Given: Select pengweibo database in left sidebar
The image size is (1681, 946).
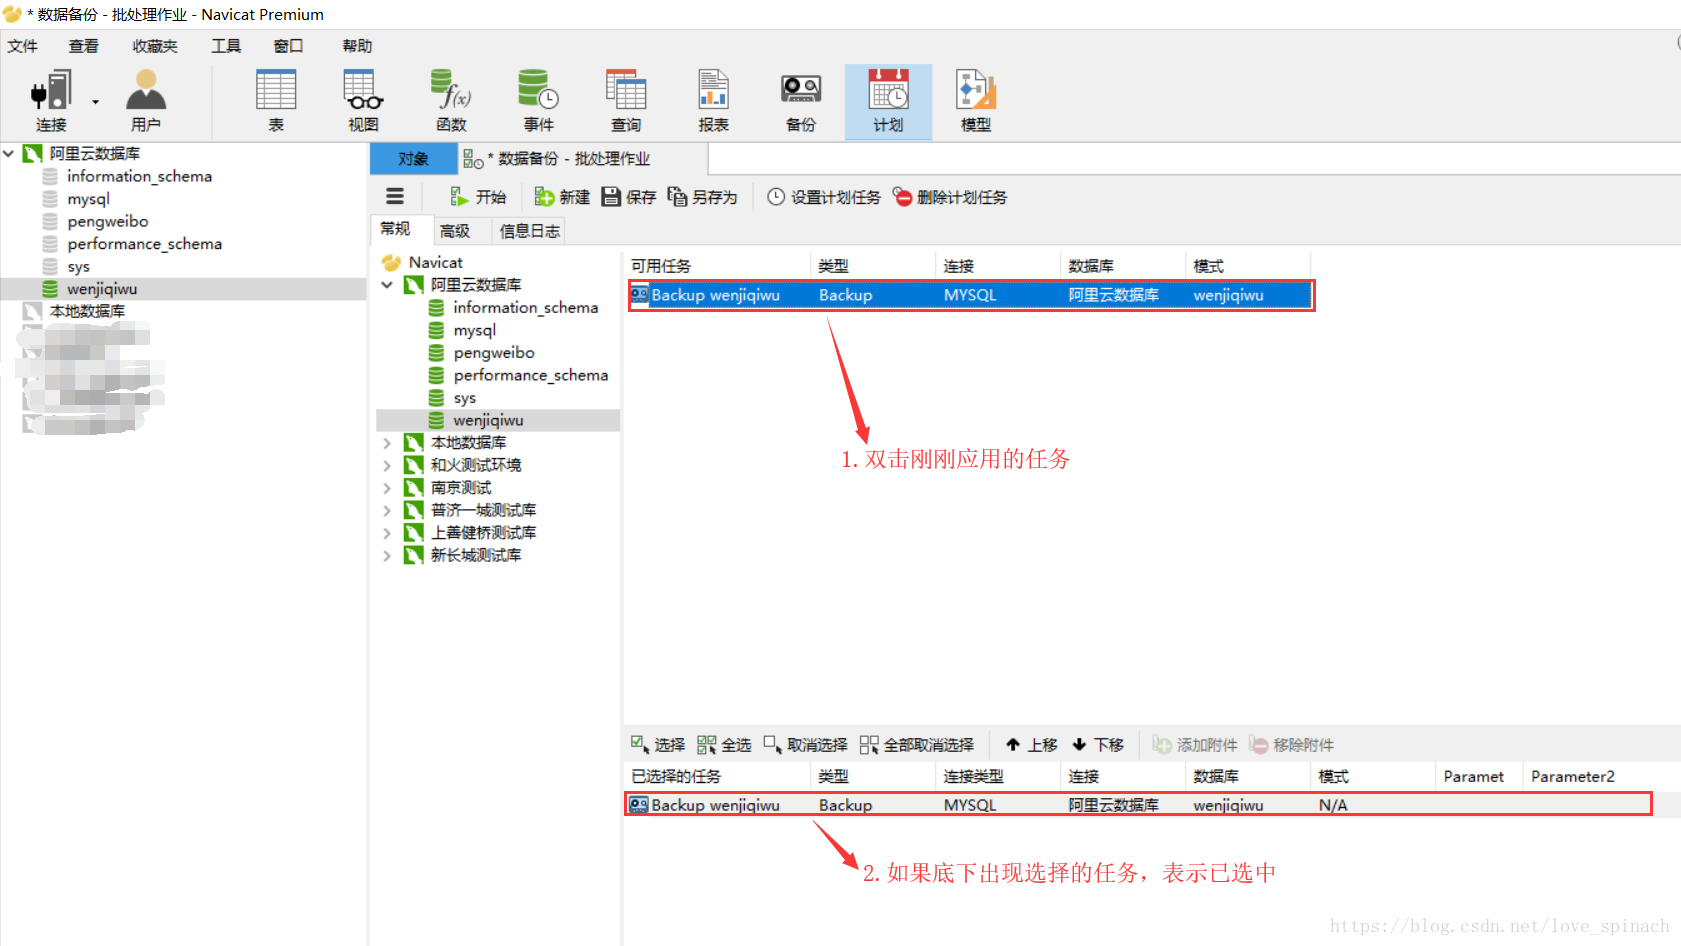Looking at the screenshot, I should coord(107,221).
